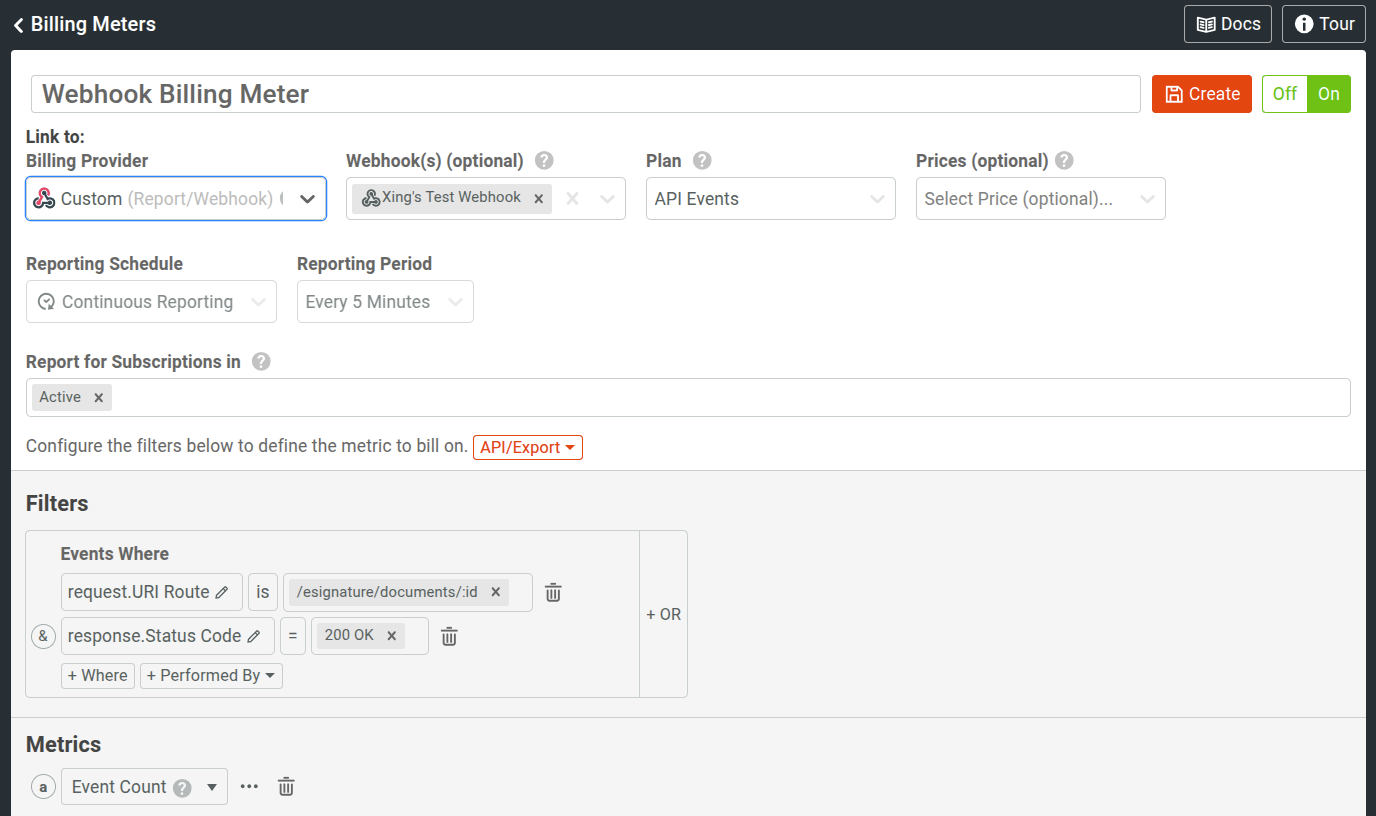The height and width of the screenshot is (816, 1376).
Task: Turn the billing meter Off
Action: (1284, 93)
